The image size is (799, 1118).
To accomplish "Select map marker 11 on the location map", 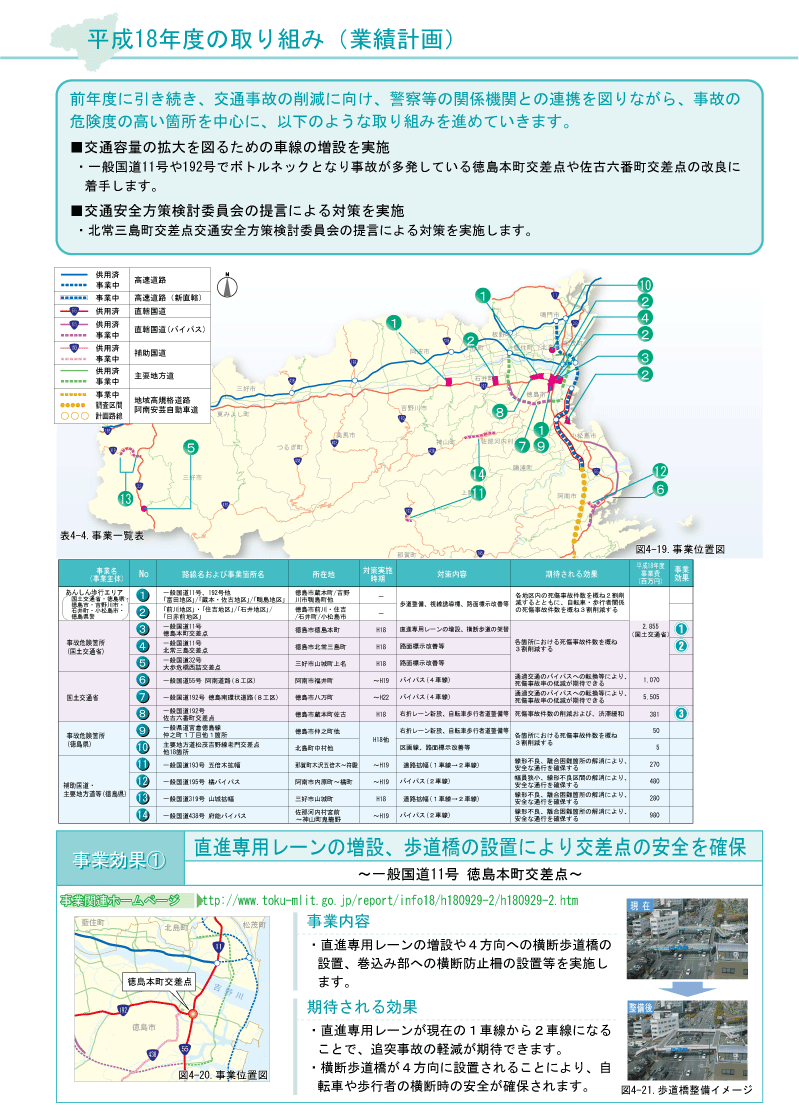I will (x=478, y=493).
